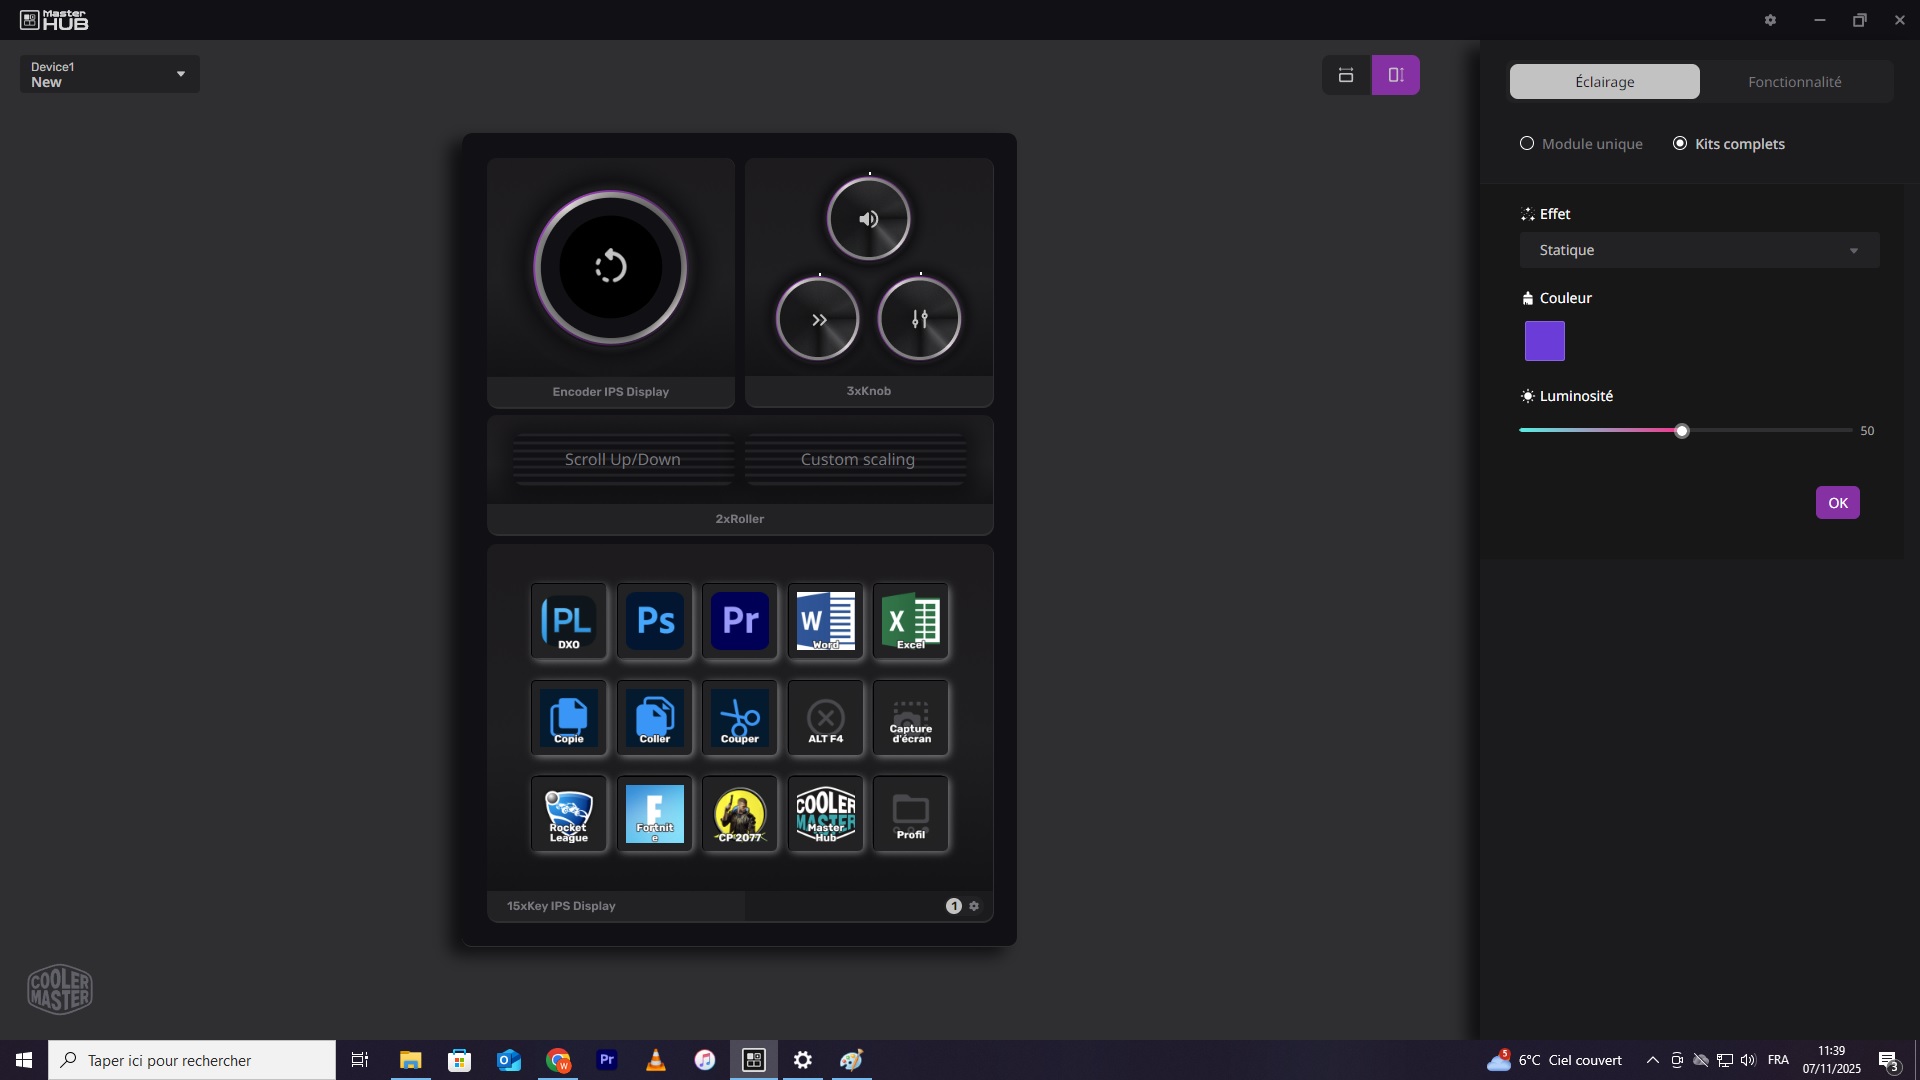Select the Premiere Pro key

pos(740,621)
